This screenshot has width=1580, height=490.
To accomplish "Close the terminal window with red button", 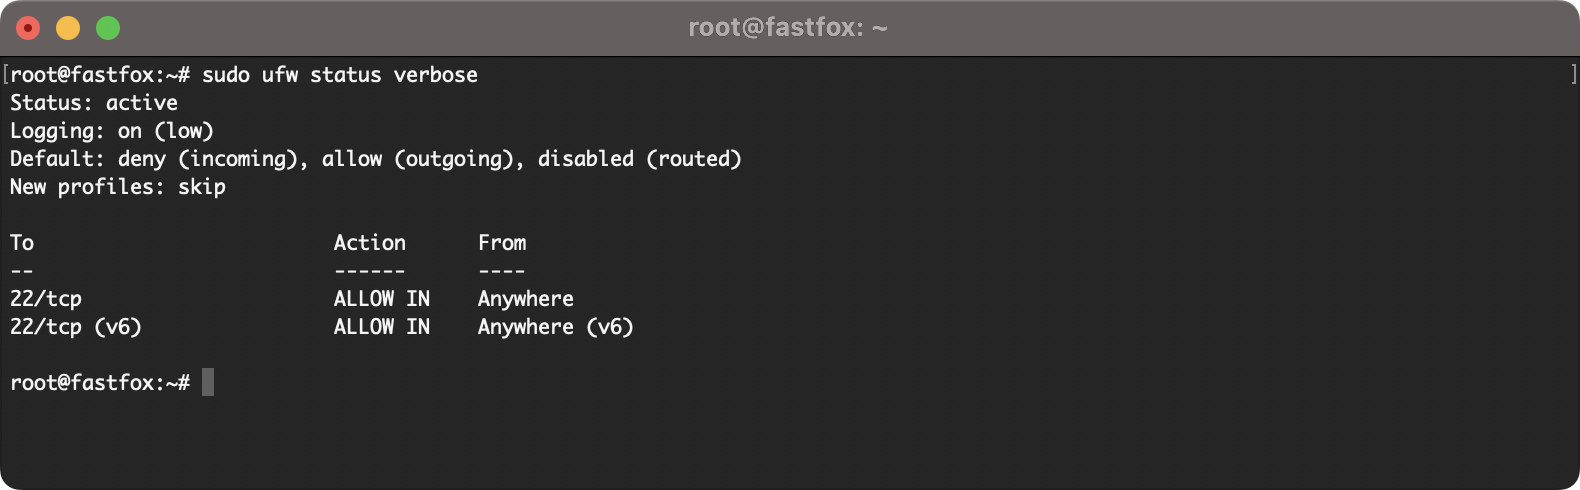I will (x=28, y=28).
